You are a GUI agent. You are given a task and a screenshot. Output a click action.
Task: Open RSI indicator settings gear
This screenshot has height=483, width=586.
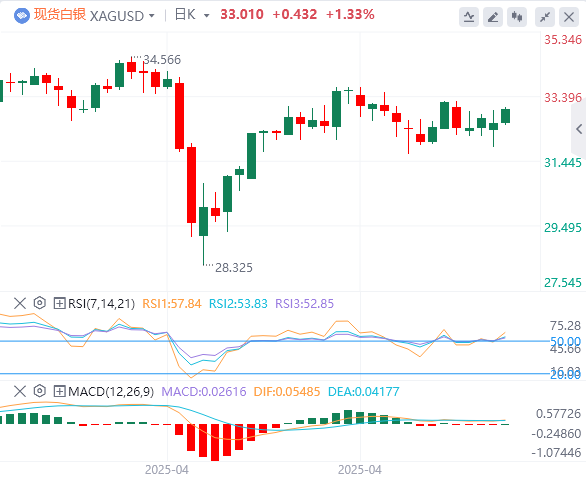coord(40,303)
